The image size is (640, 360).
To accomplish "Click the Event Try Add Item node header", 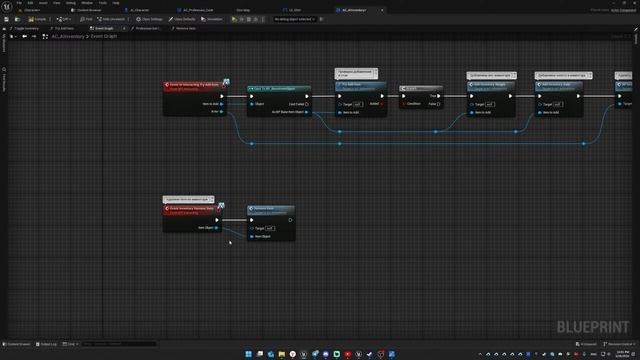I will 194,86.
